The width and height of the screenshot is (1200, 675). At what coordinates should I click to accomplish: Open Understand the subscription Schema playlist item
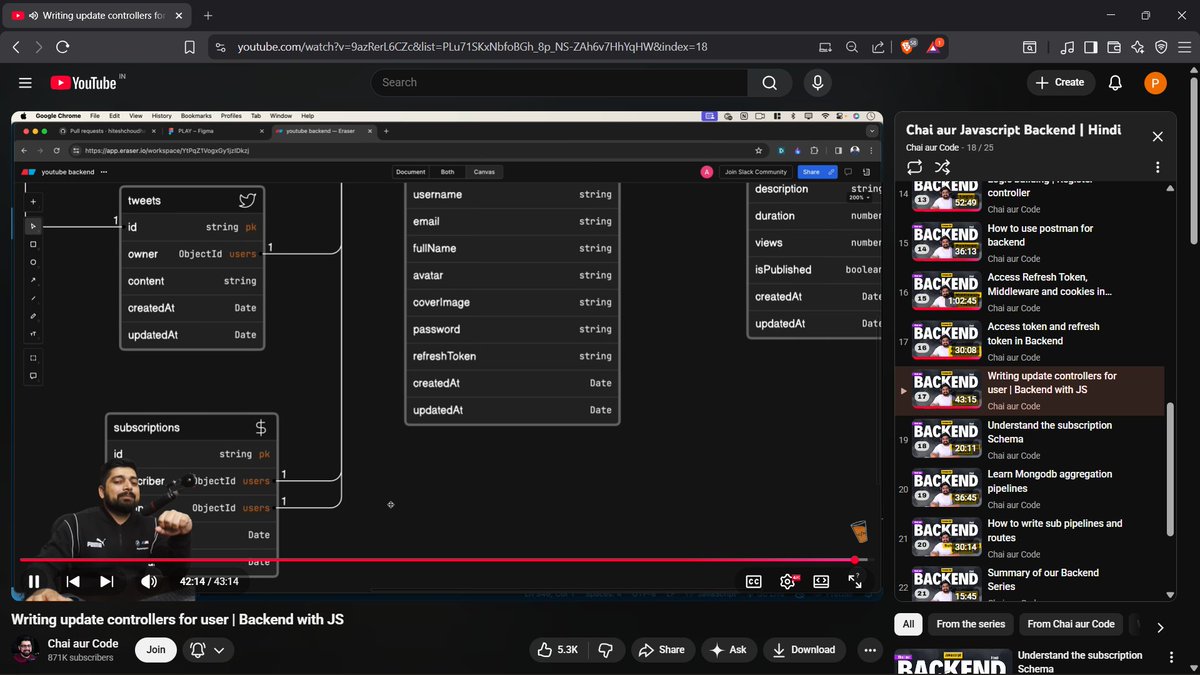(x=1030, y=440)
